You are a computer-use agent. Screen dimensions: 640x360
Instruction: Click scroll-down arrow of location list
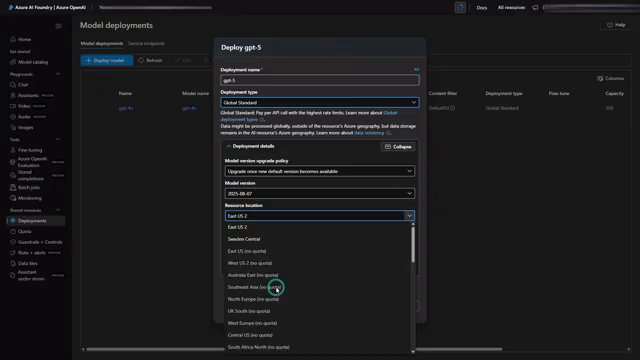click(413, 351)
